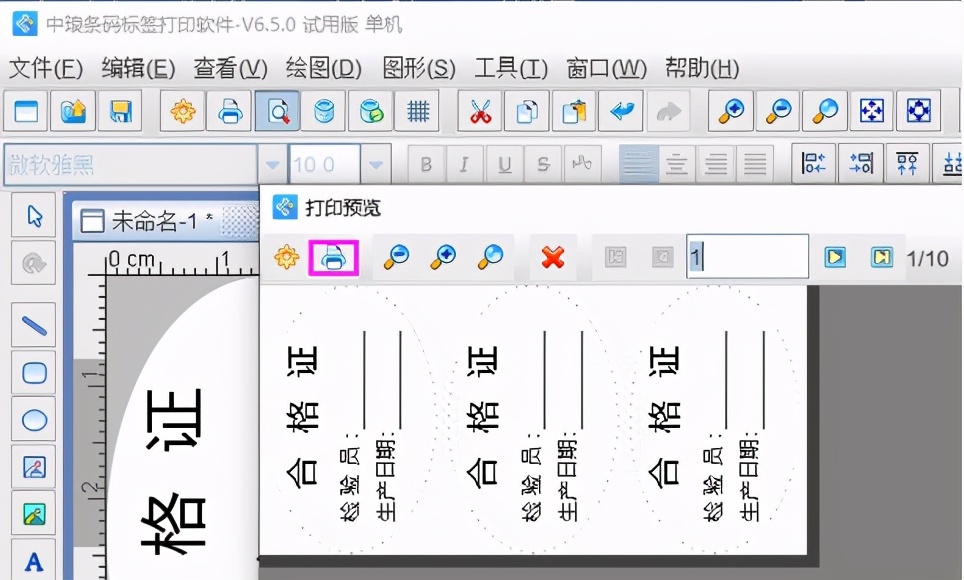Open the 绘图(D) menu
The height and width of the screenshot is (580, 964).
pos(323,68)
